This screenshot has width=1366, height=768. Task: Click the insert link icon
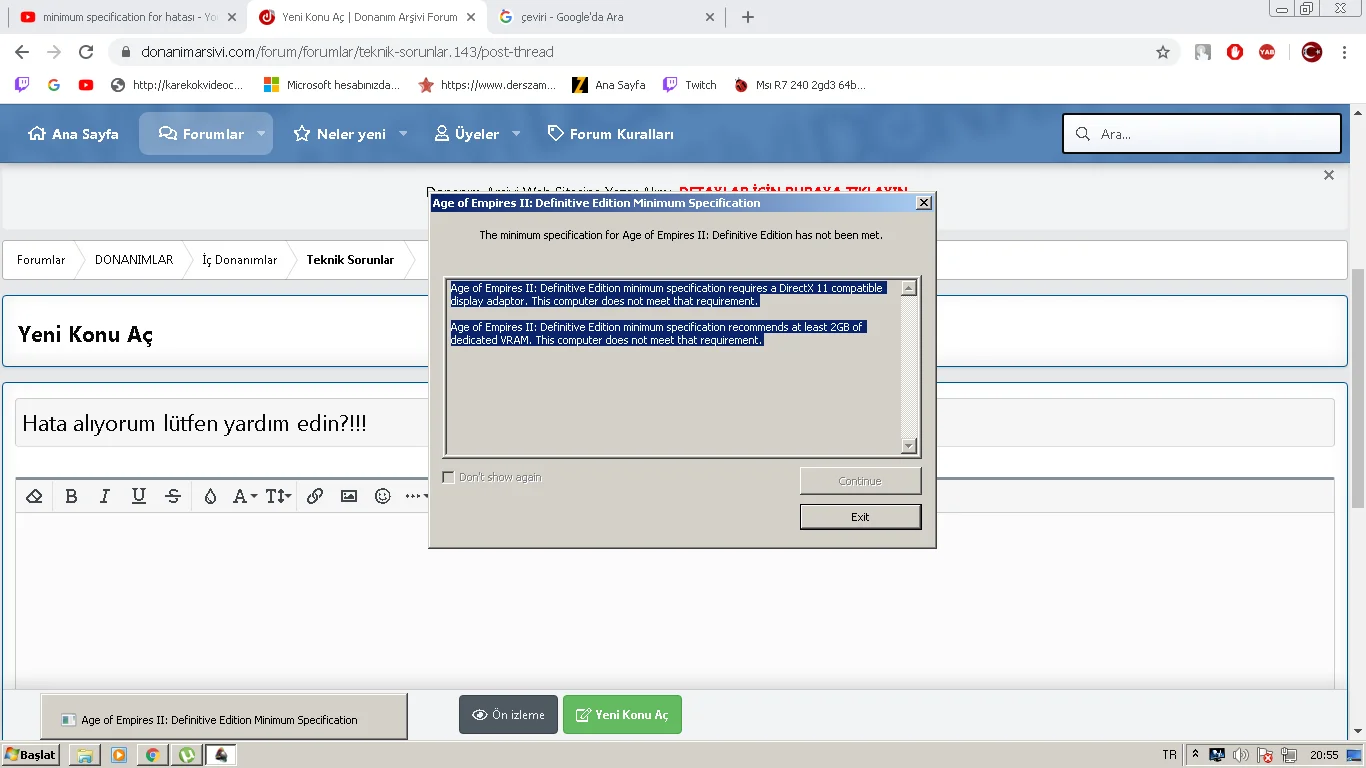pos(315,496)
